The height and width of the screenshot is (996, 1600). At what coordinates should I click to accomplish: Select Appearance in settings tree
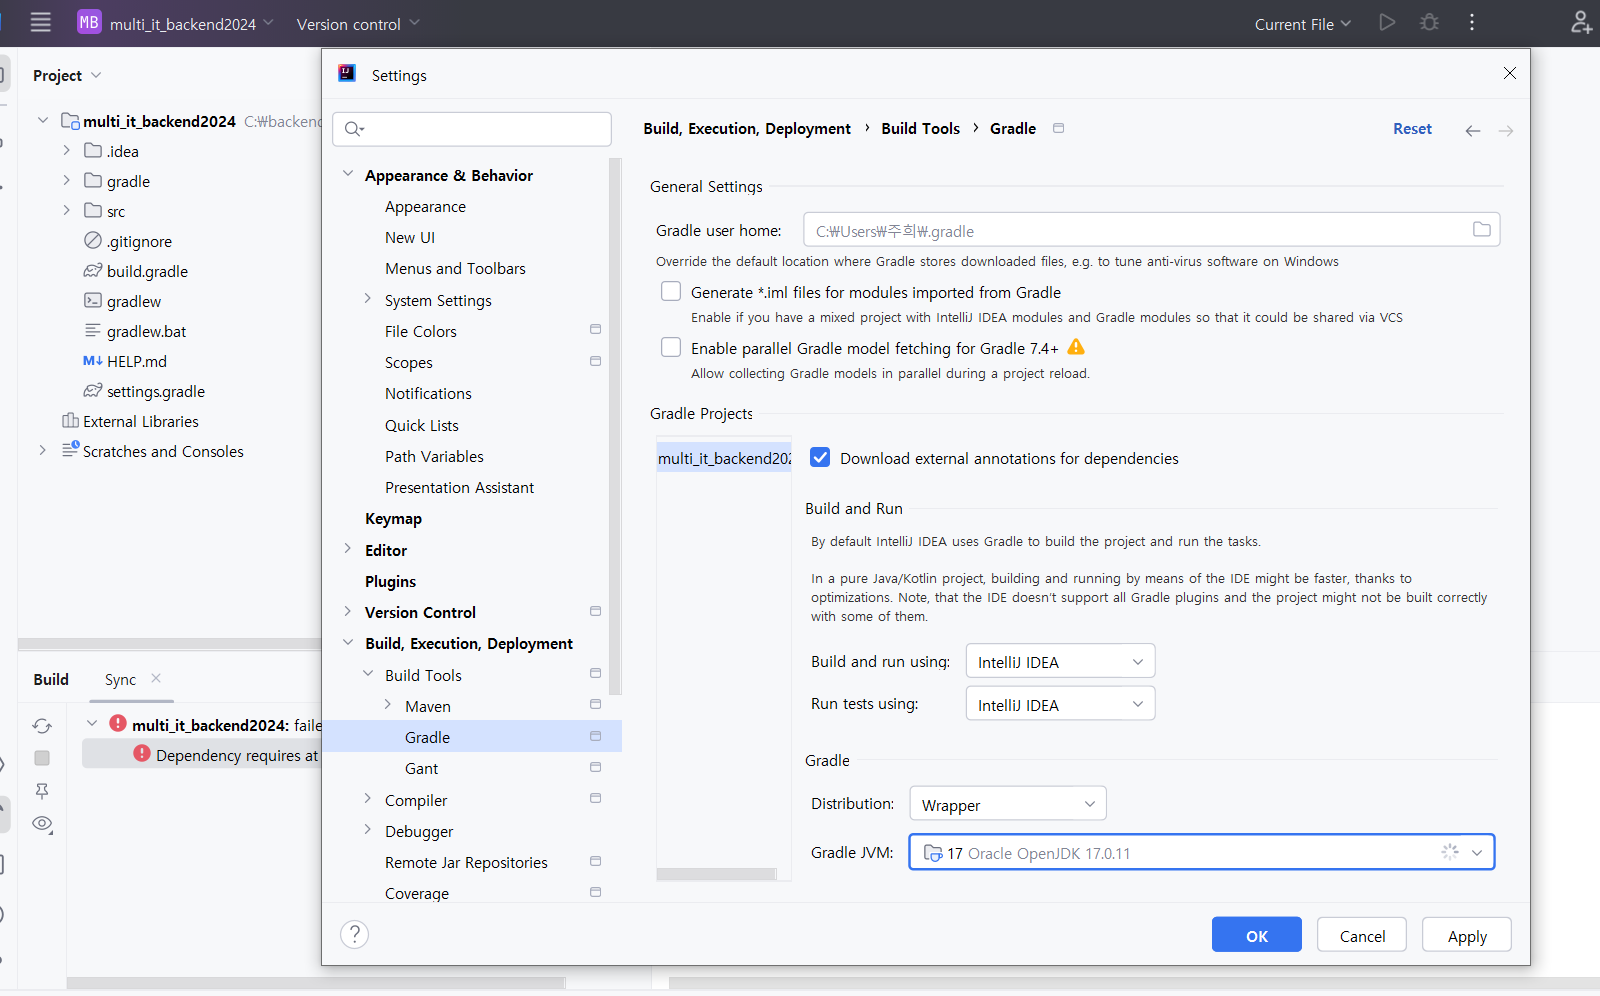pos(425,207)
